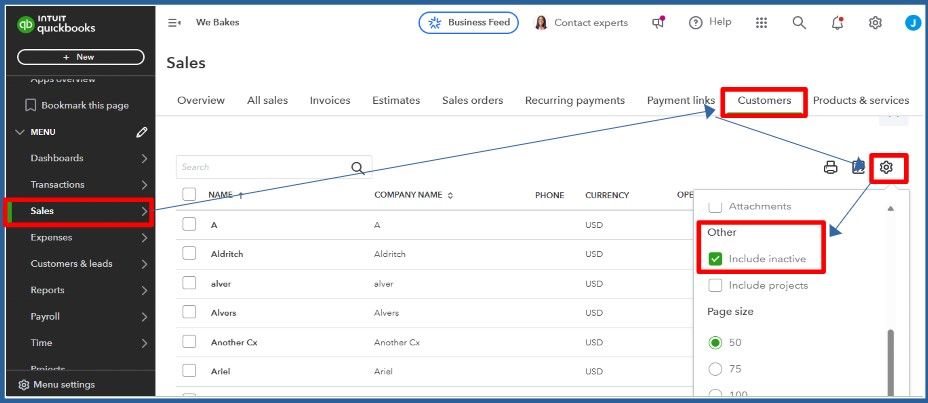Click the magnifier search icon in header
928x403 pixels.
coord(799,22)
